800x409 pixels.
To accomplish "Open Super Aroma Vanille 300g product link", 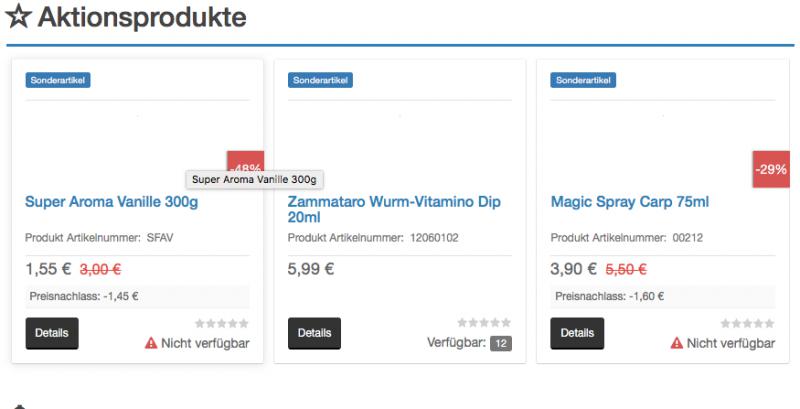I will [x=111, y=202].
